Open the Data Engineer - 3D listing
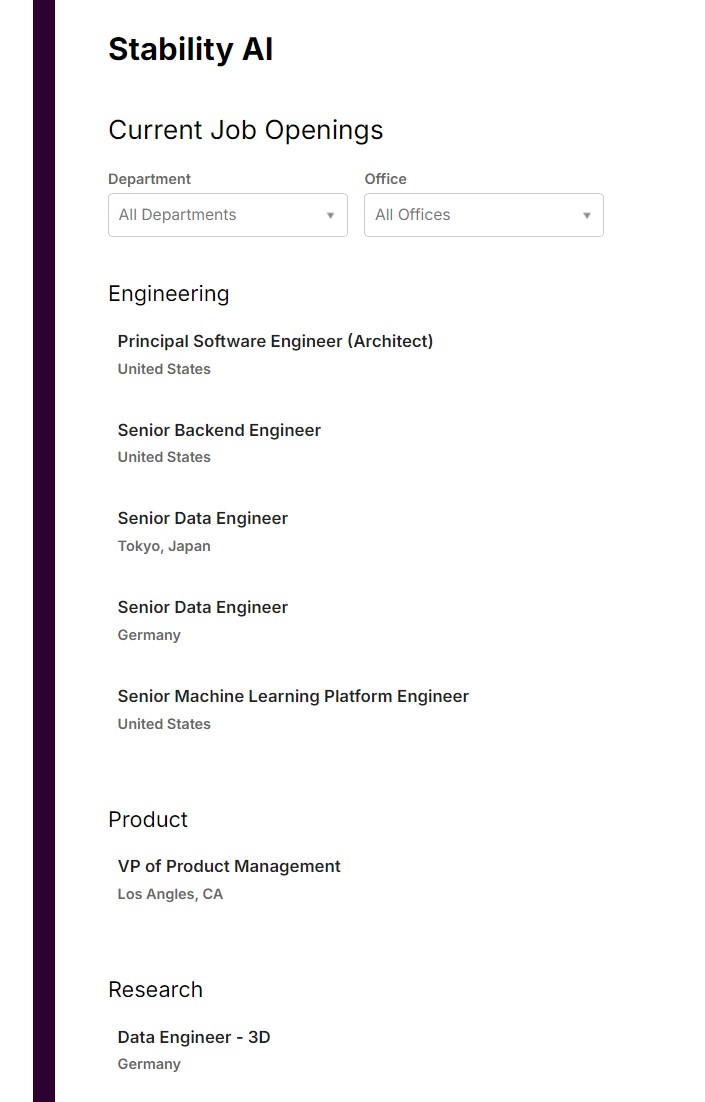Viewport: 705px width, 1102px height. coord(193,1037)
